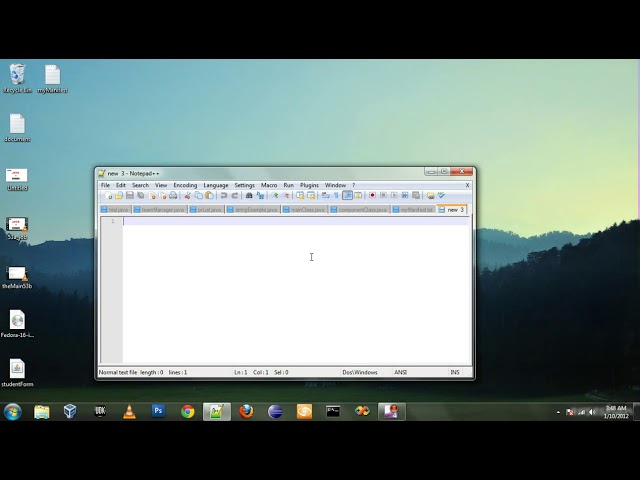640x480 pixels.
Task: Click the Save Recorded Macro icon
Action: [x=416, y=196]
